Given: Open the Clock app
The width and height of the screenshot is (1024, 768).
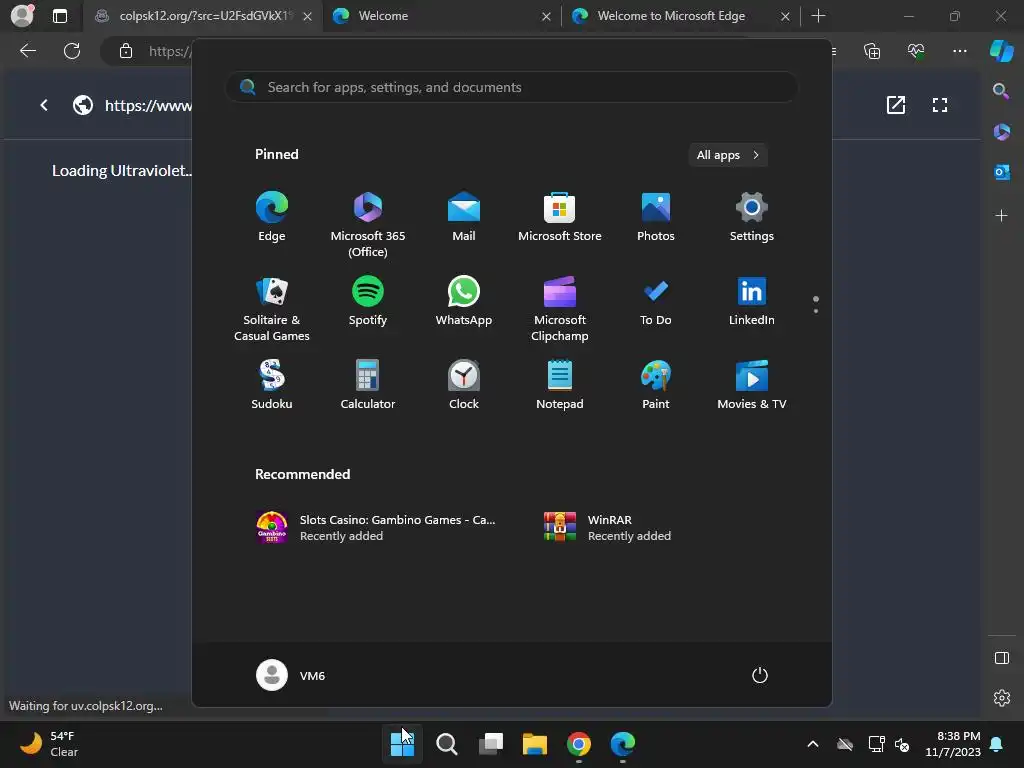Looking at the screenshot, I should pyautogui.click(x=464, y=385).
